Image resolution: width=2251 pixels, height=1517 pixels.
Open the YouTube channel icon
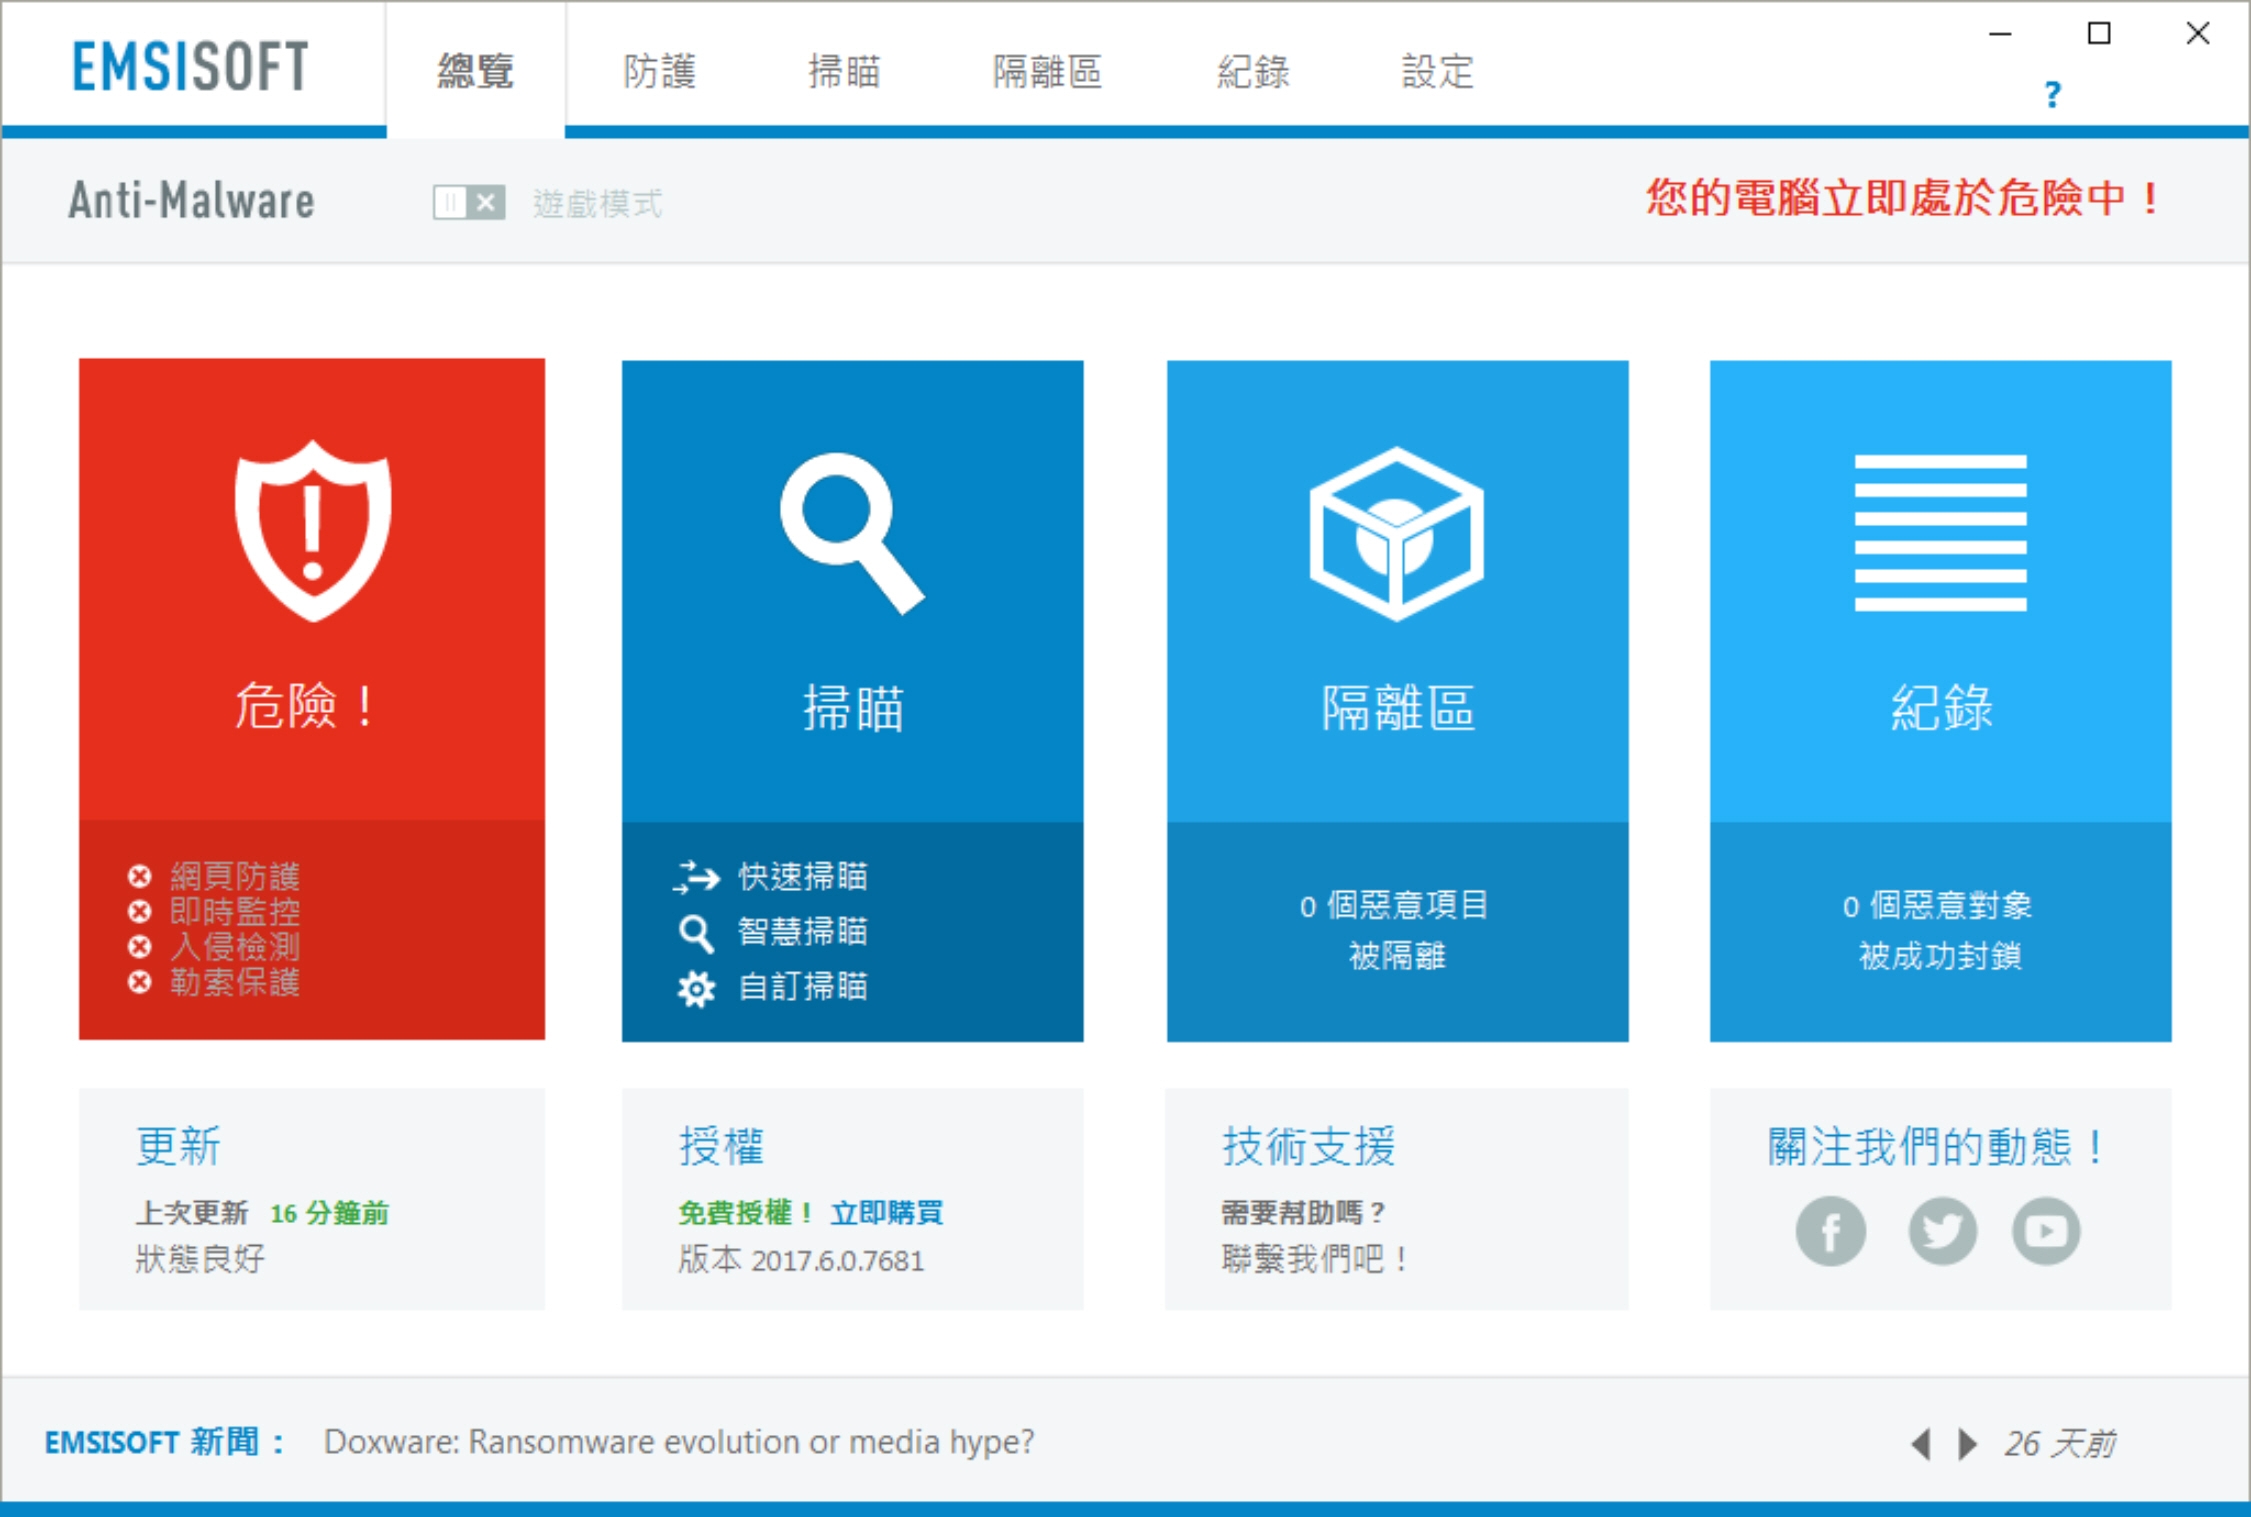(2046, 1231)
